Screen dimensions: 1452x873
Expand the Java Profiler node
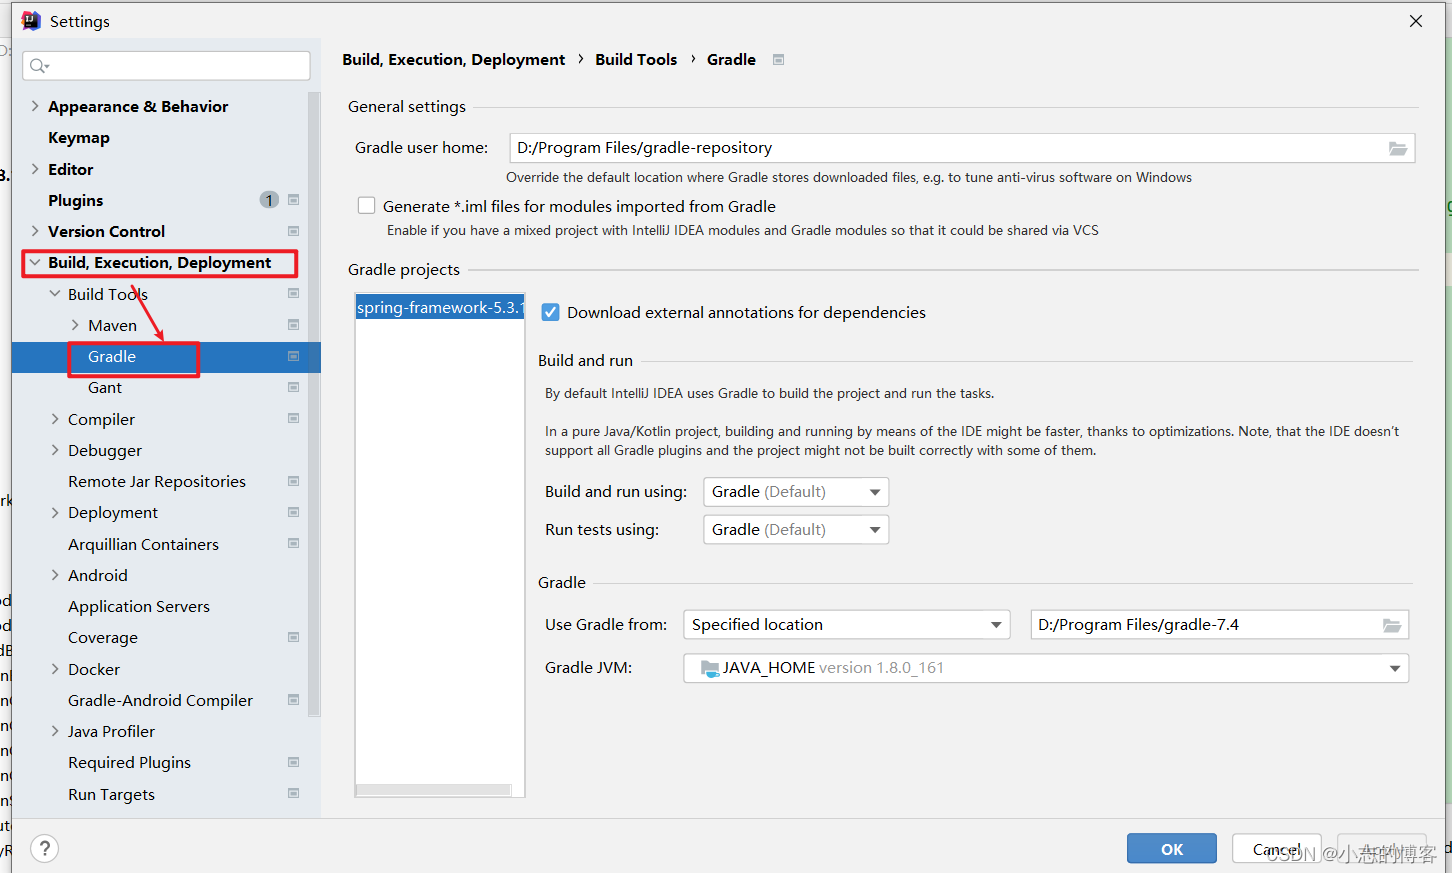[x=55, y=731]
